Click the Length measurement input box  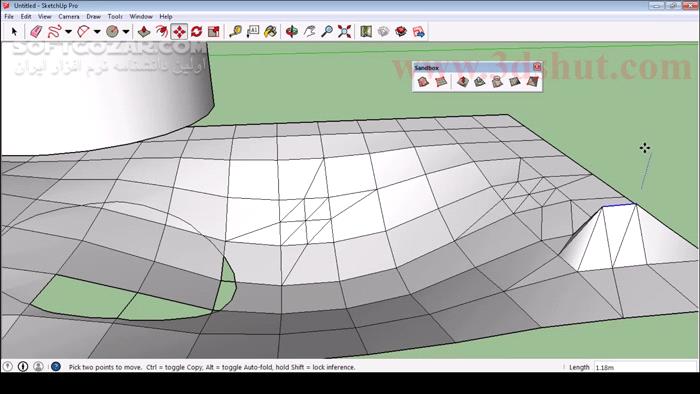coord(645,367)
